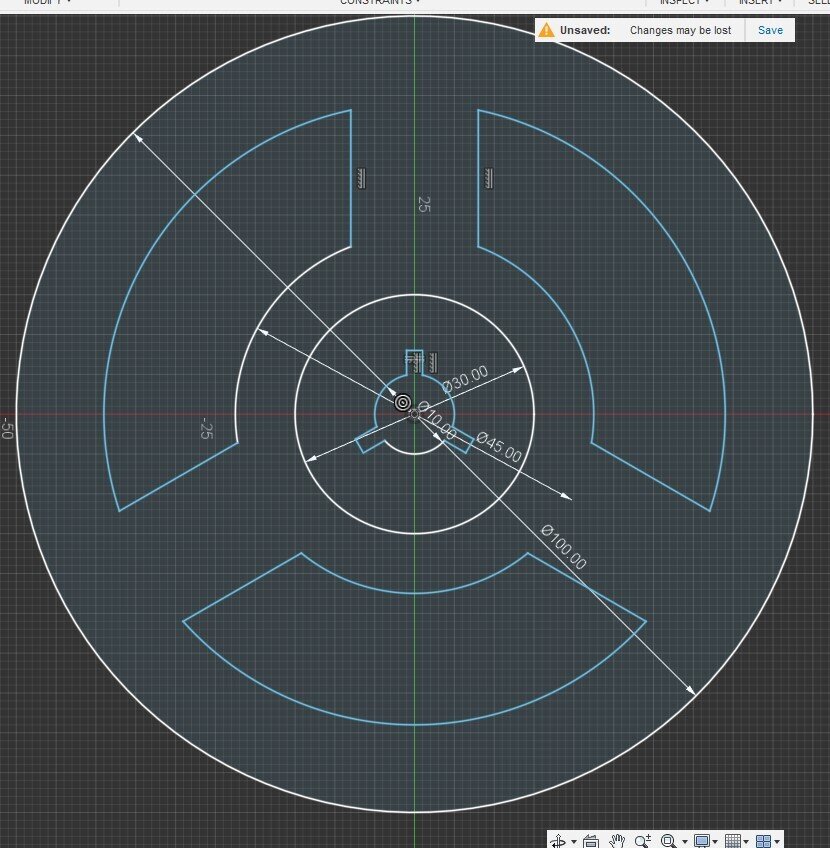Click the Save link in the unsaved notice
Screen dimensions: 830x848
(x=770, y=30)
